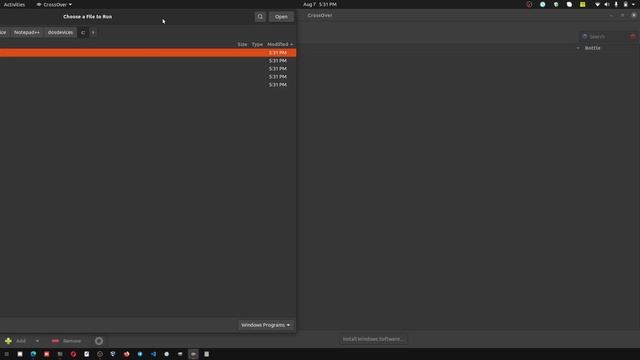Open the clock showing Aug 7 5:31 PM
This screenshot has width=640, height=360.
coord(320,4)
